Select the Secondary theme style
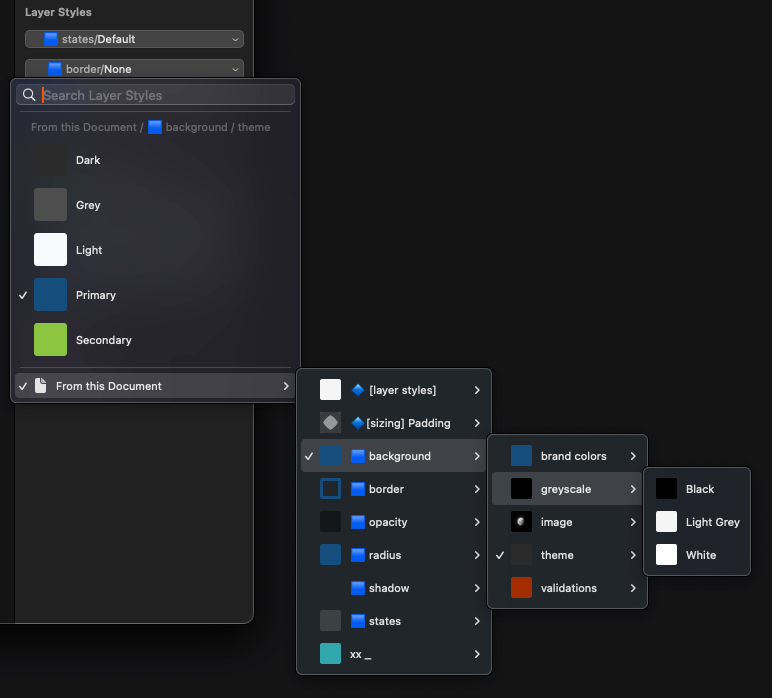Screen dimensions: 772x698 click(155, 340)
